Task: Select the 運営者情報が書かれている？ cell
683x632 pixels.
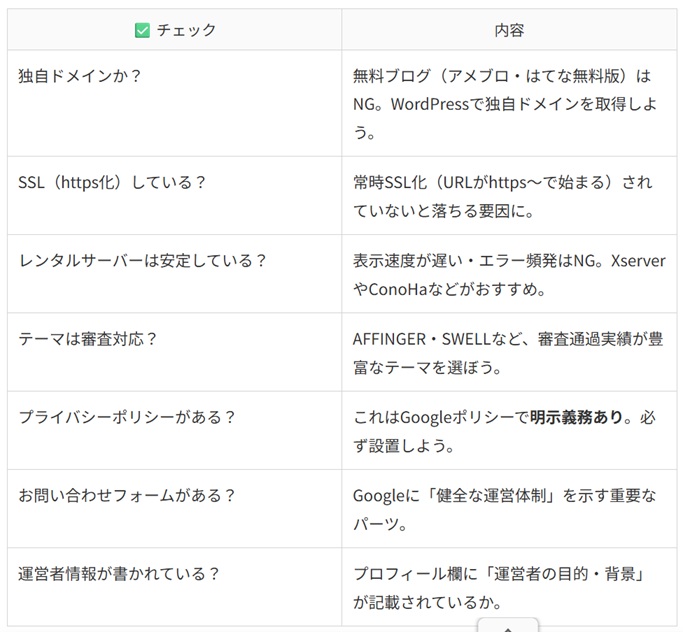Action: pos(119,574)
